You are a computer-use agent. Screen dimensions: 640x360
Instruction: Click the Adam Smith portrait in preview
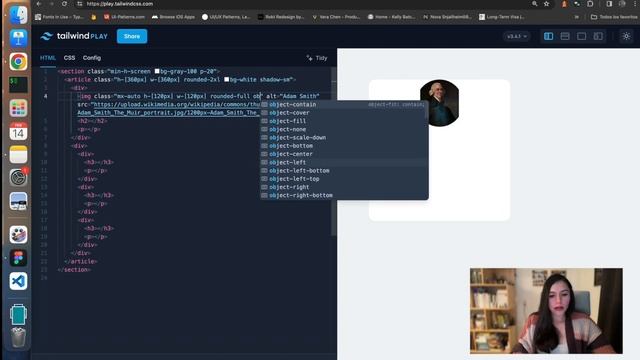pos(440,103)
